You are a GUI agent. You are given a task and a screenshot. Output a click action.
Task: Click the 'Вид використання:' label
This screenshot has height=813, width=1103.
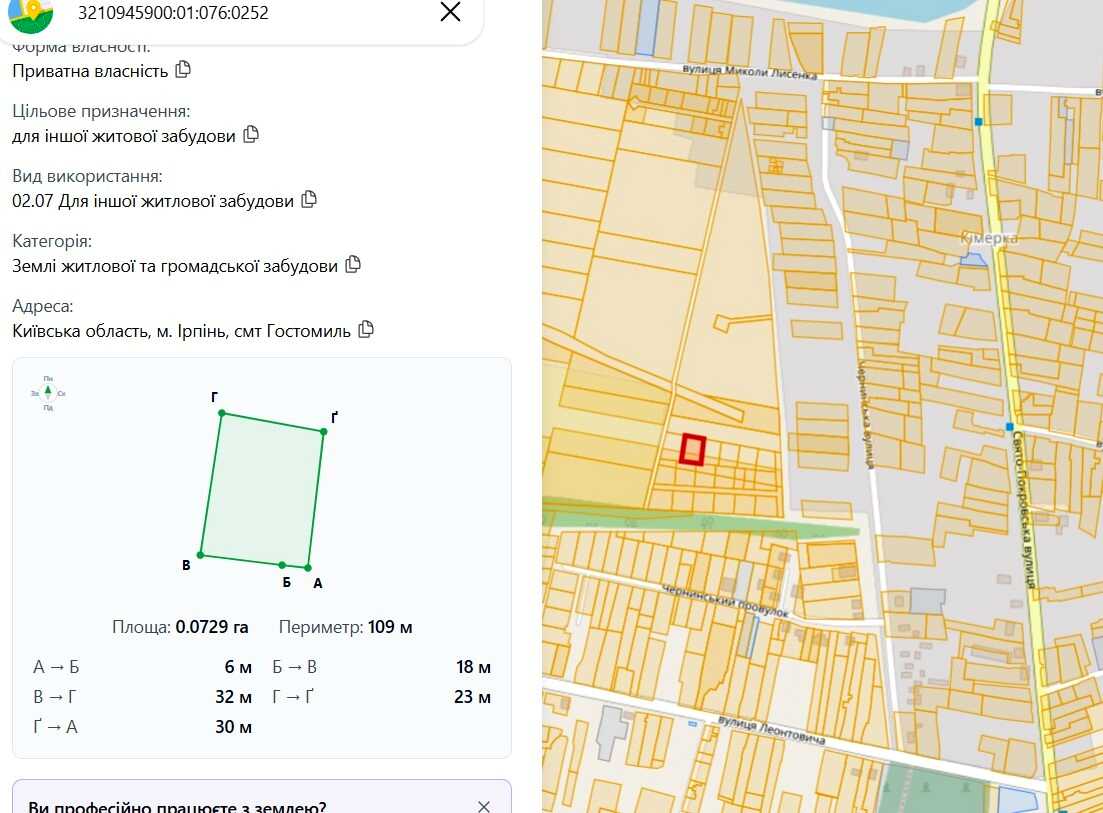(87, 176)
